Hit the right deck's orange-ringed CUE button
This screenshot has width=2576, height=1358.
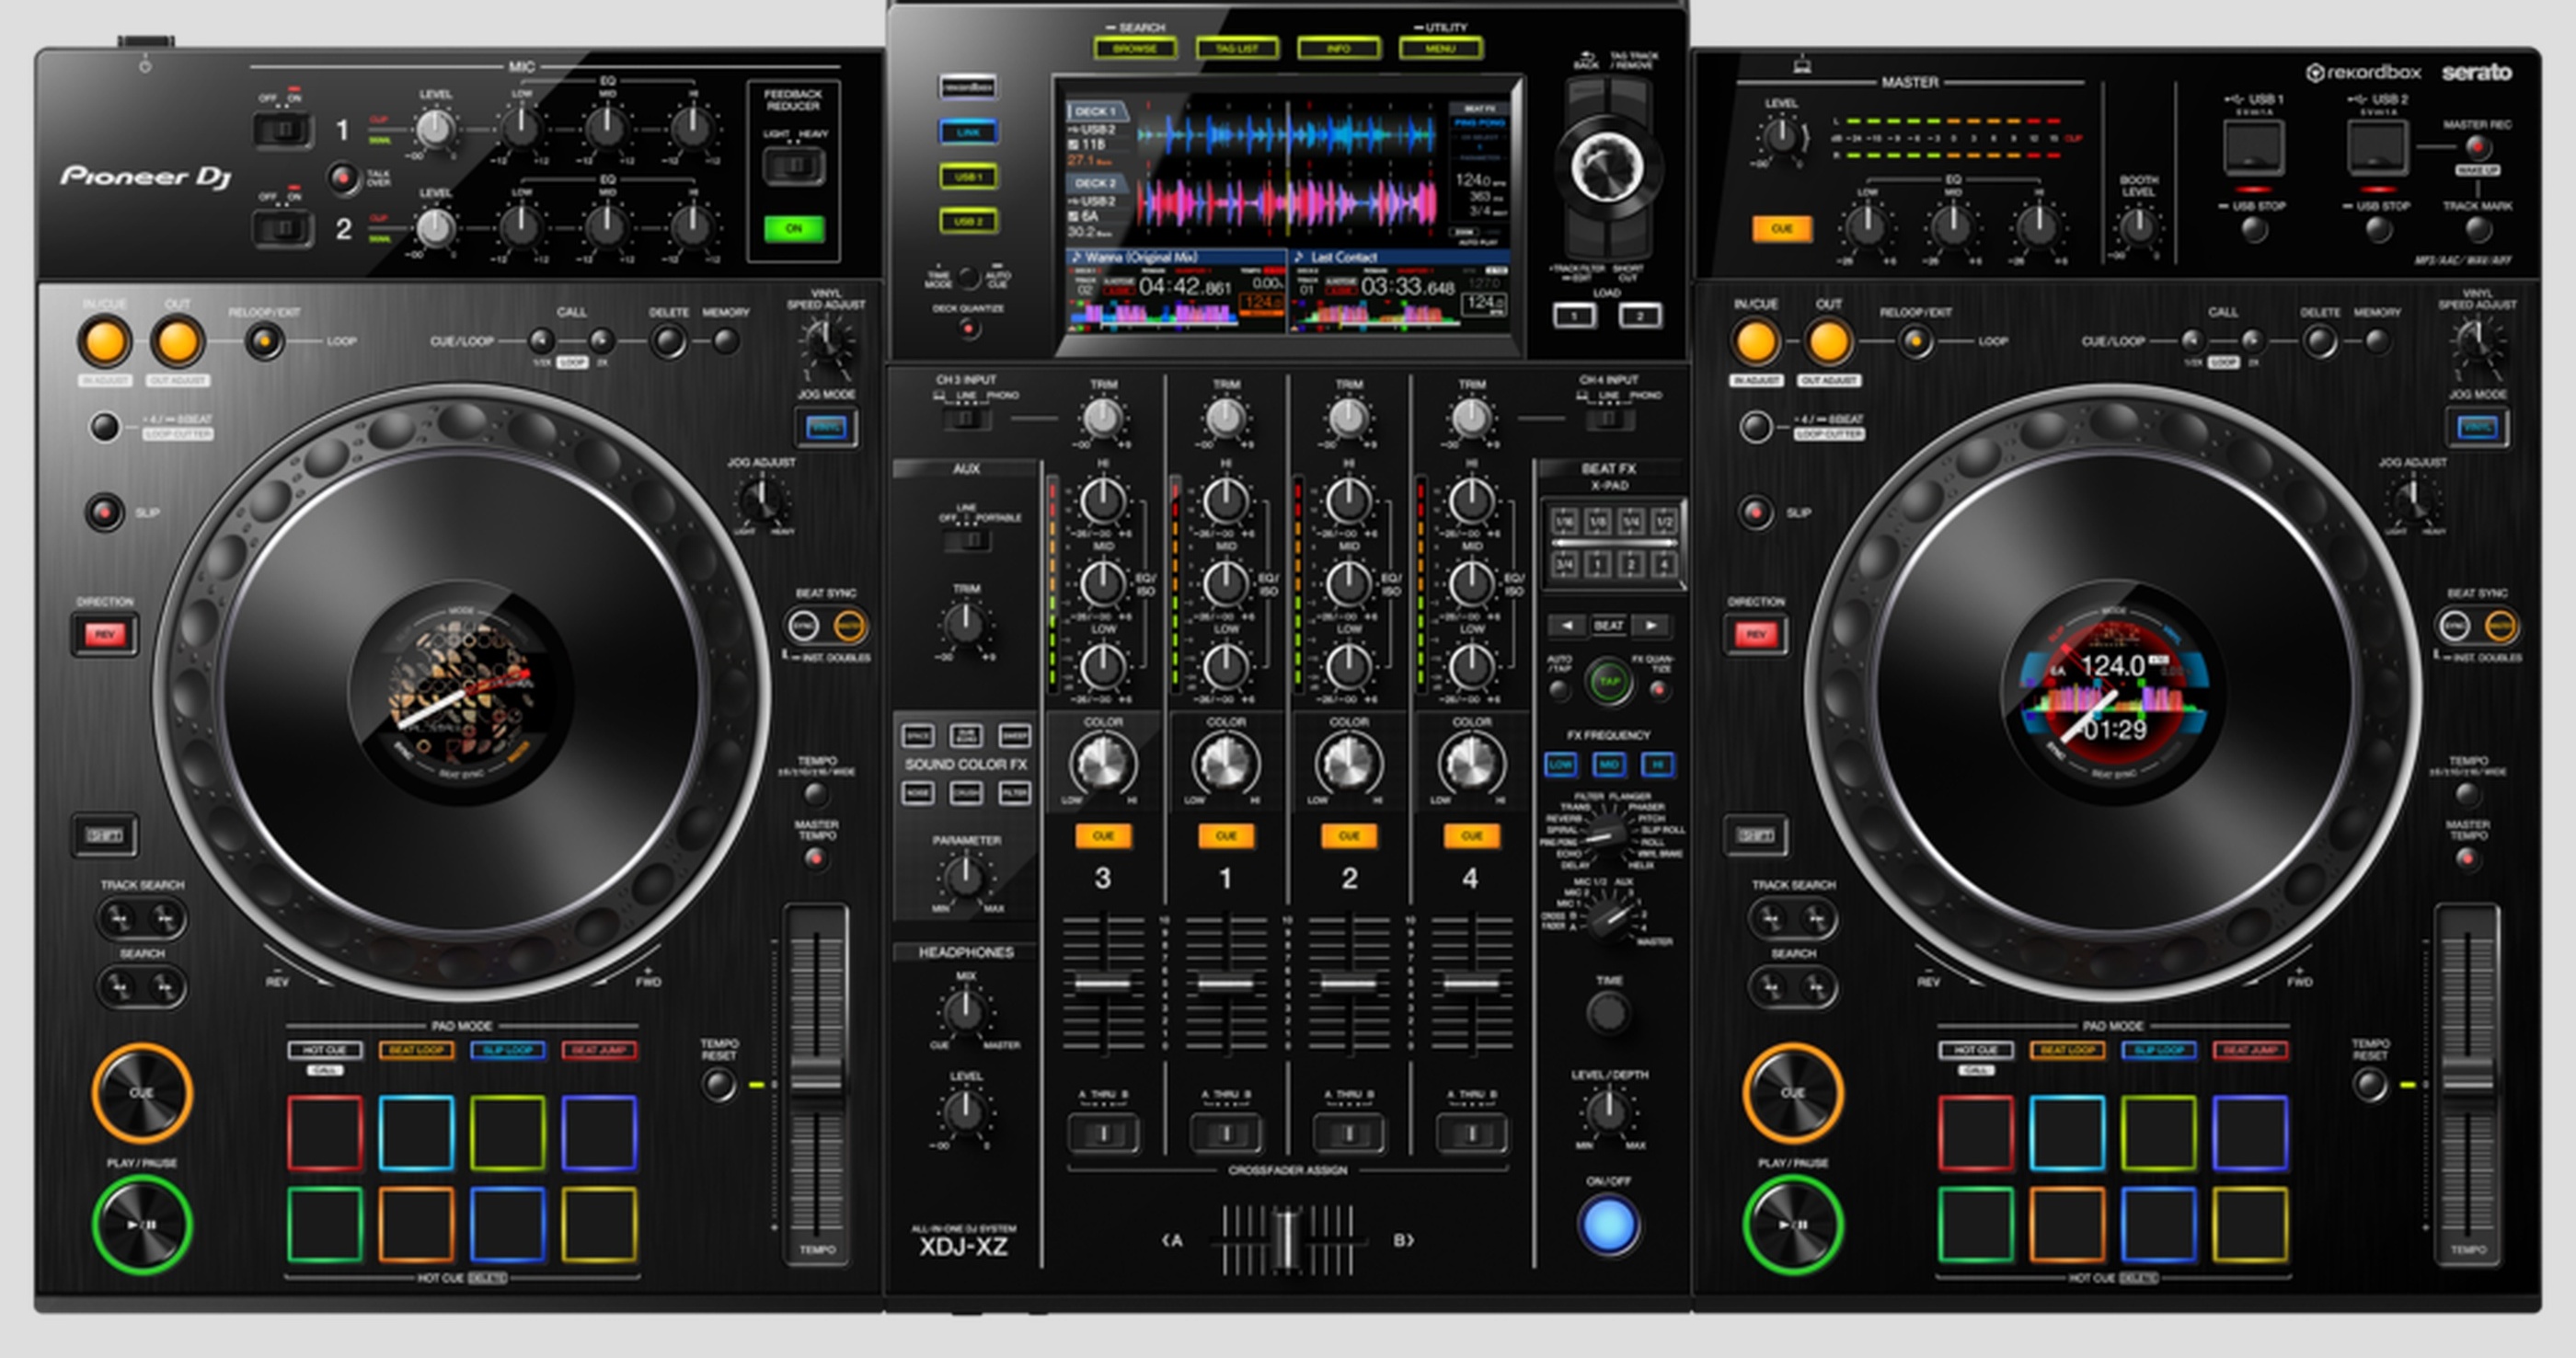pos(1793,1093)
